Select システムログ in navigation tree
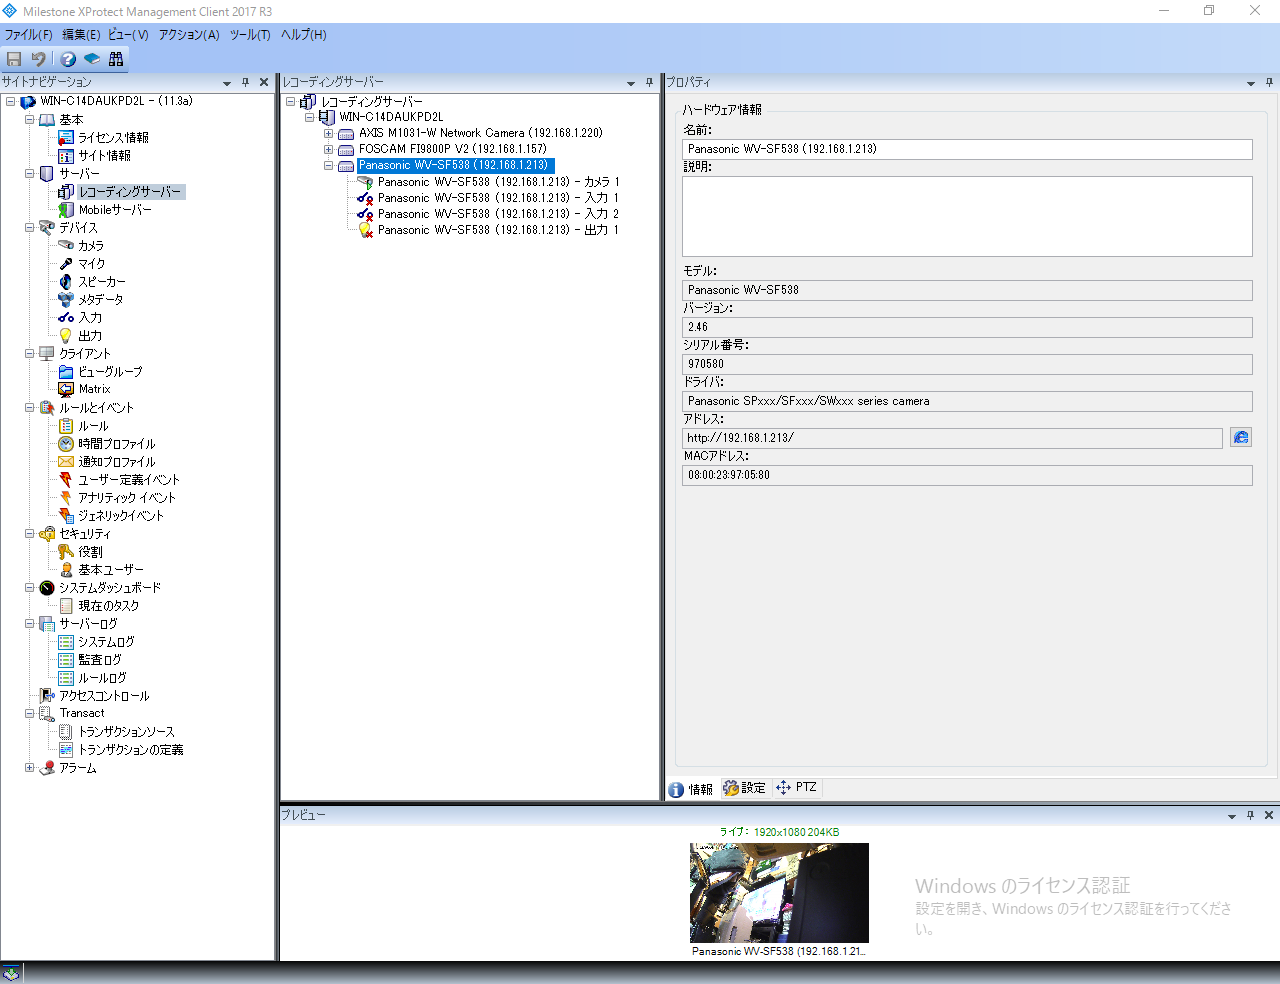Image resolution: width=1280 pixels, height=984 pixels. [106, 642]
